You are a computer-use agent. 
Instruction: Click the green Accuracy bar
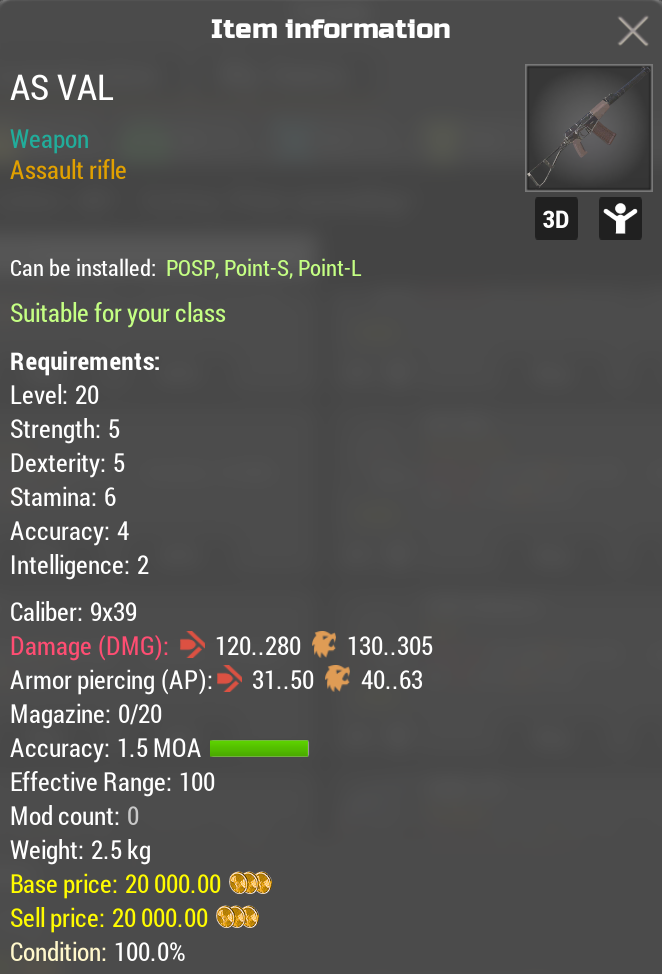click(259, 749)
